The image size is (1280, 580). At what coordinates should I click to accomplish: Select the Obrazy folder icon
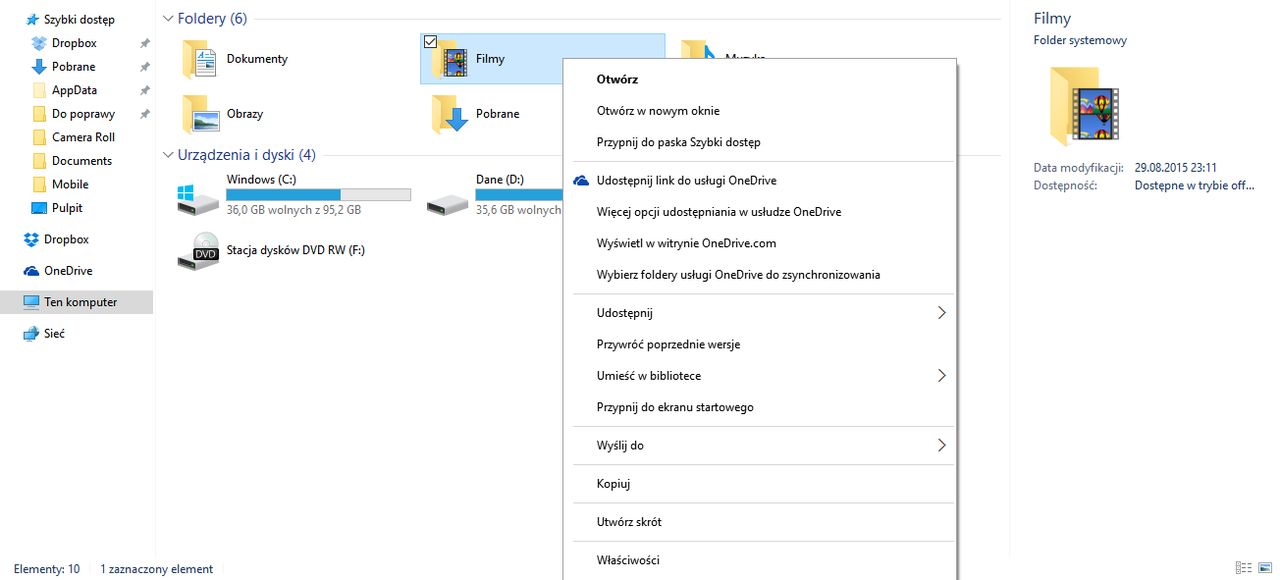(x=199, y=114)
